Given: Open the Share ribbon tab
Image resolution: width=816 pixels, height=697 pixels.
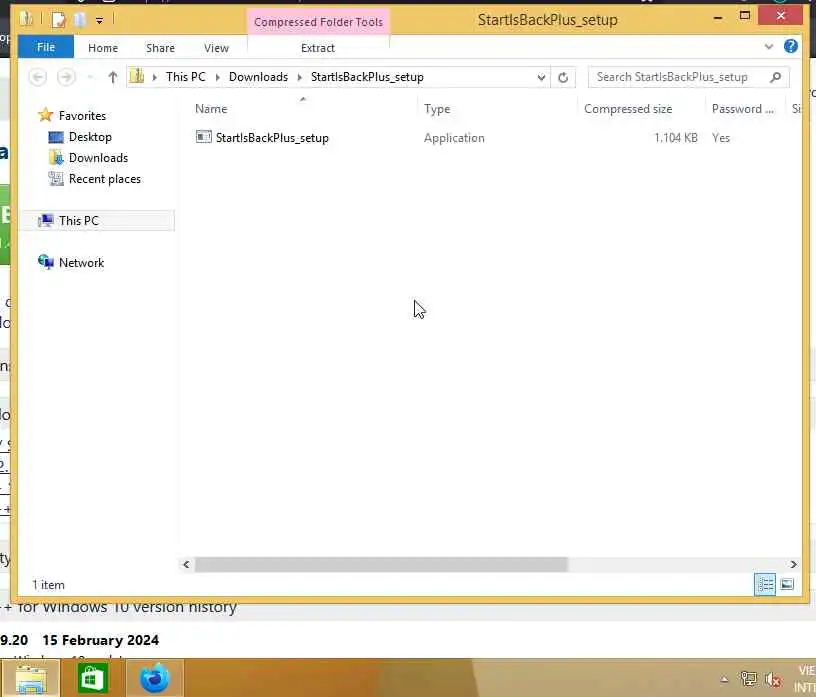Looking at the screenshot, I should (x=160, y=48).
